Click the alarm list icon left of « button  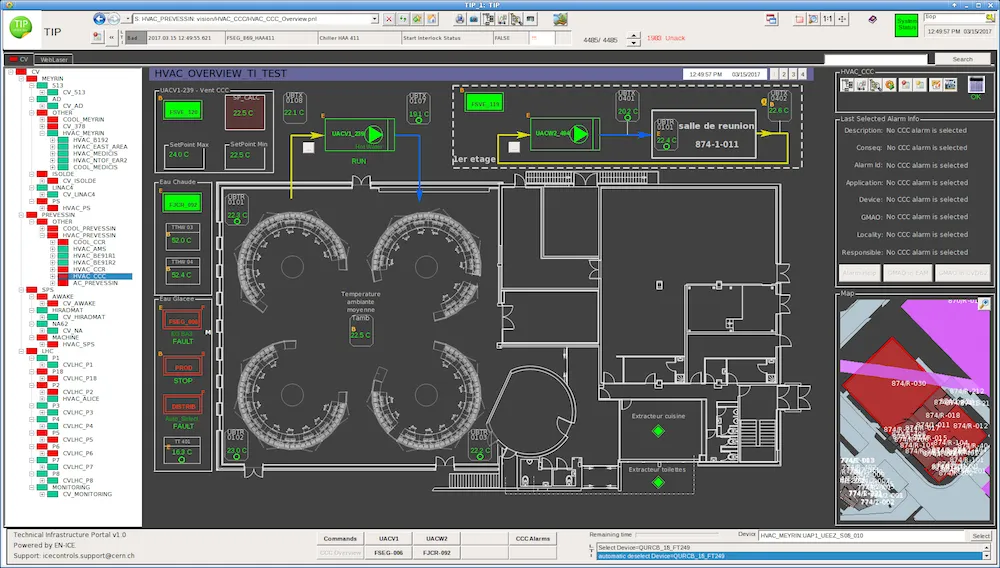(98, 38)
